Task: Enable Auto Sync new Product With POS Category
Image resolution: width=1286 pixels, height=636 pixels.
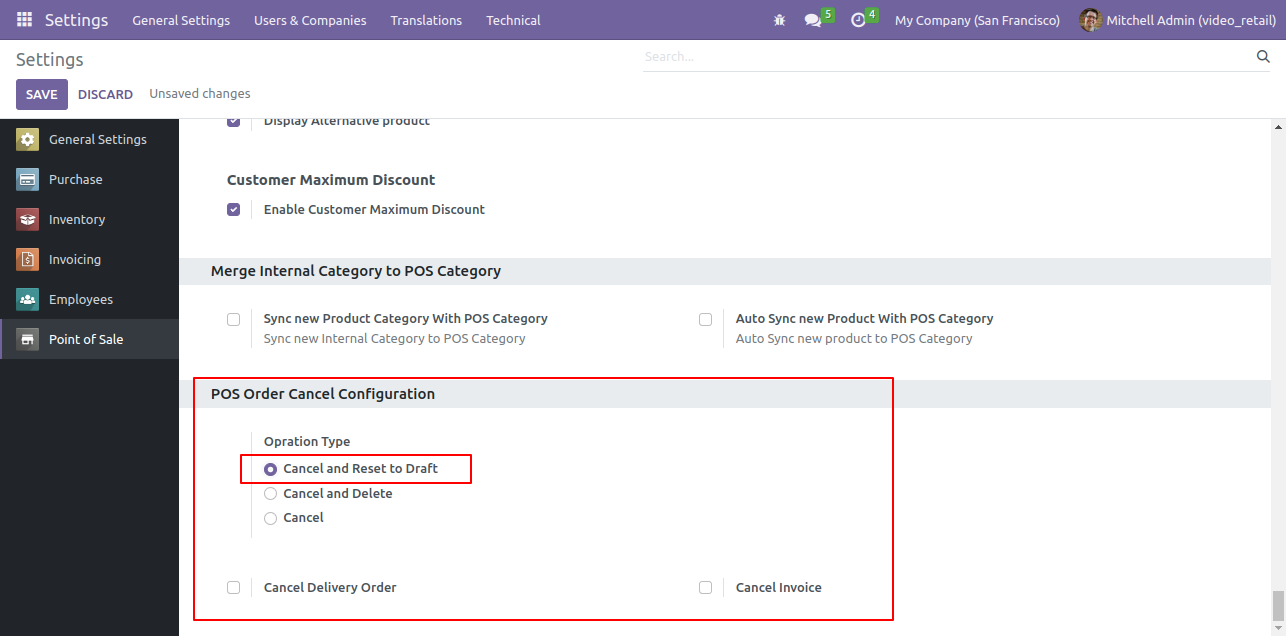Action: coord(706,320)
